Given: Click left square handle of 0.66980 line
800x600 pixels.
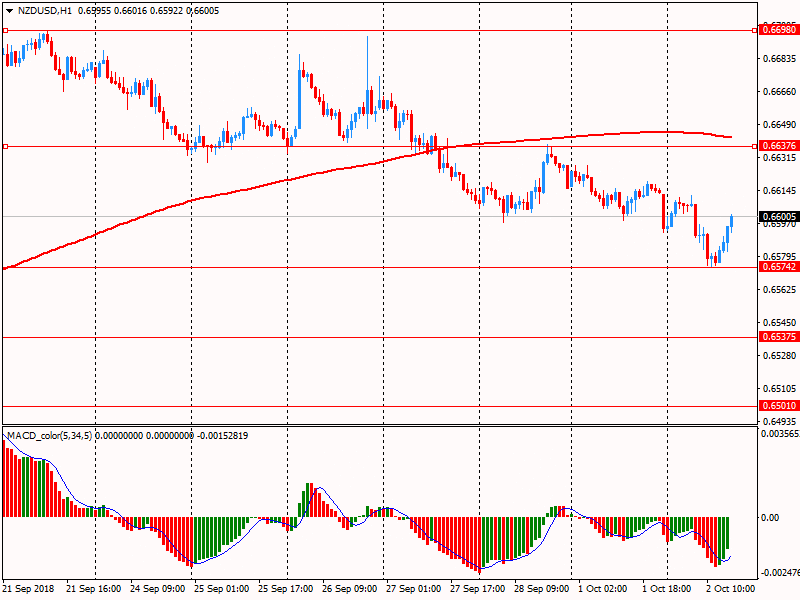Looking at the screenshot, I should pyautogui.click(x=5, y=31).
